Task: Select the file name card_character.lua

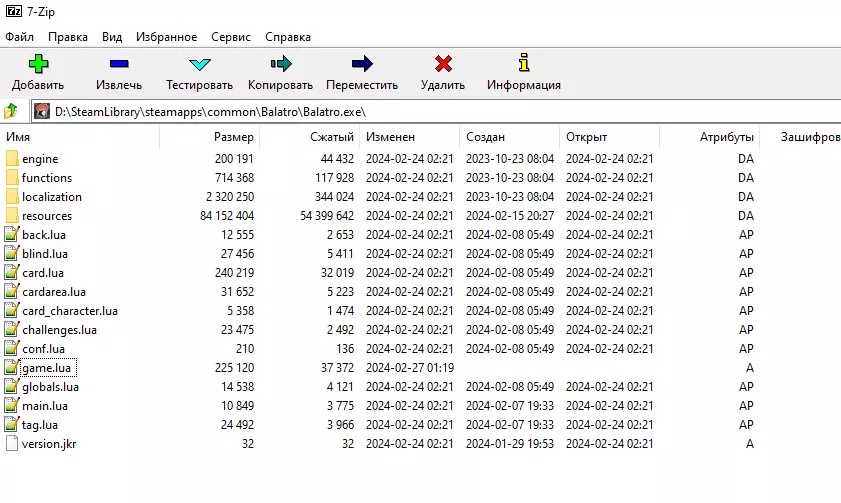Action: pyautogui.click(x=70, y=311)
